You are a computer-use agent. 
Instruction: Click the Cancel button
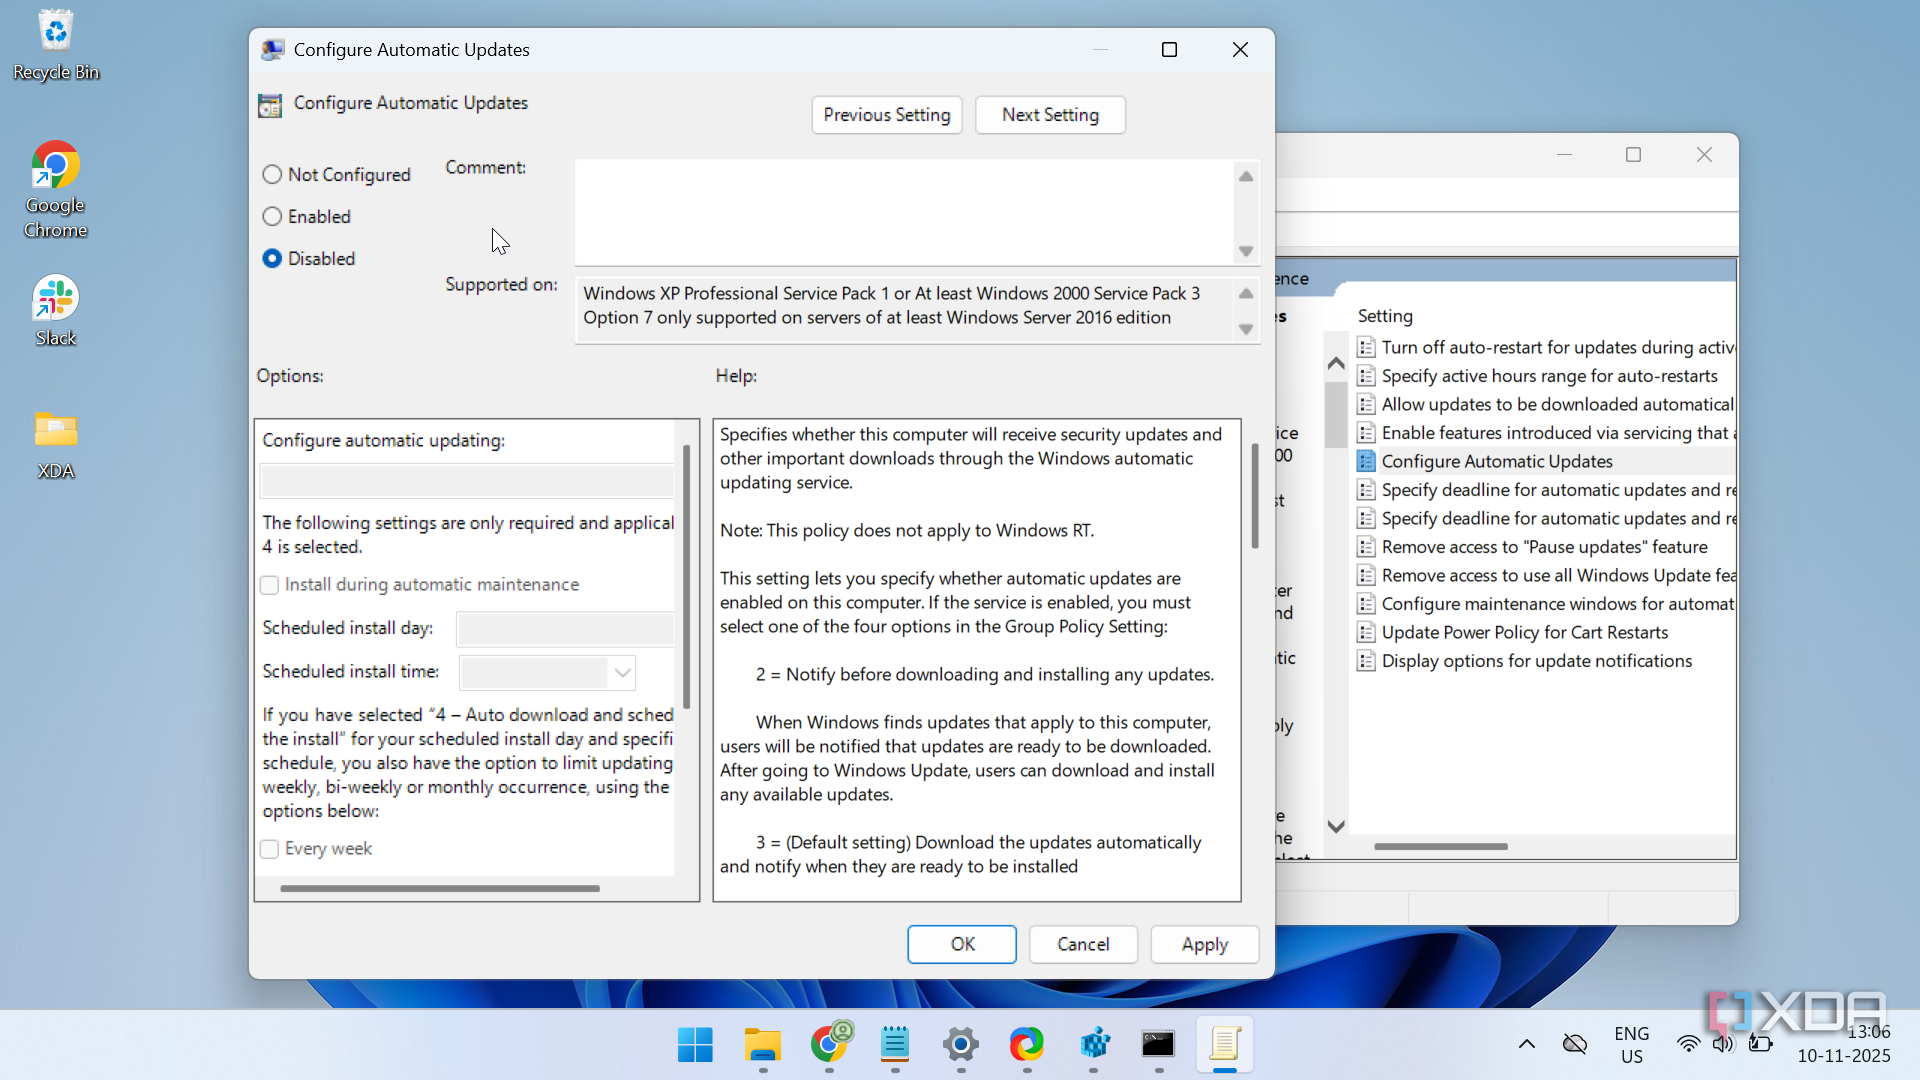click(x=1083, y=944)
